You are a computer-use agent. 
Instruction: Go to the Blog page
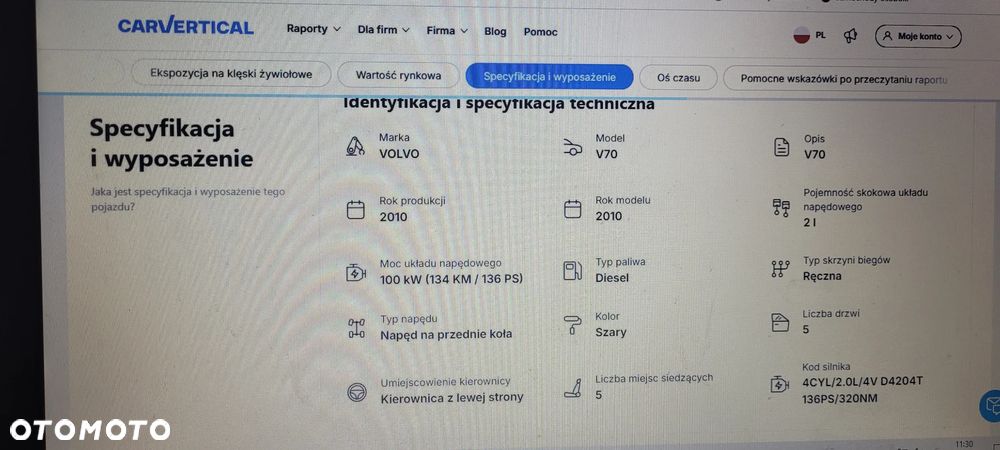[495, 31]
